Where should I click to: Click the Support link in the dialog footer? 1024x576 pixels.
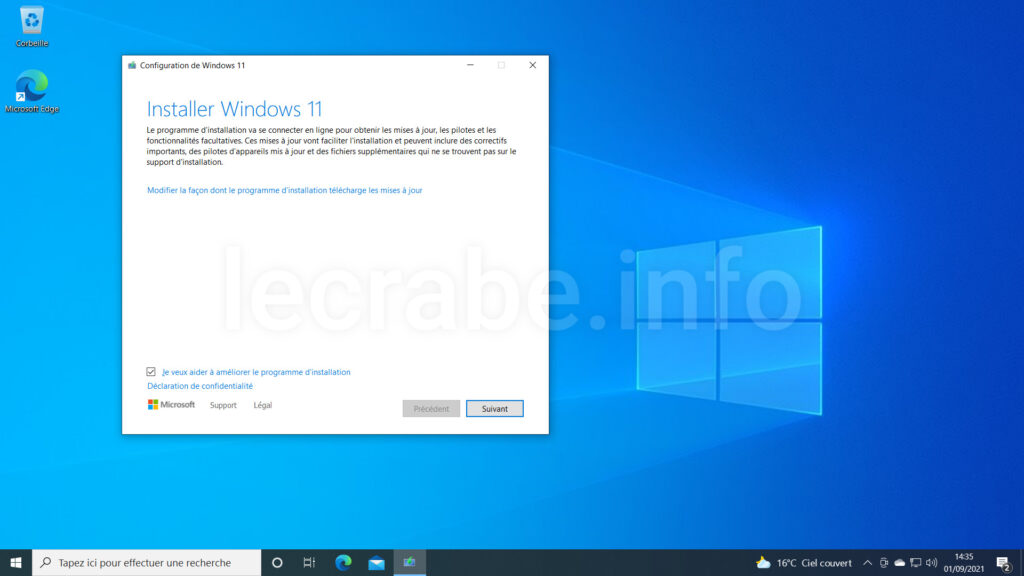(x=222, y=405)
